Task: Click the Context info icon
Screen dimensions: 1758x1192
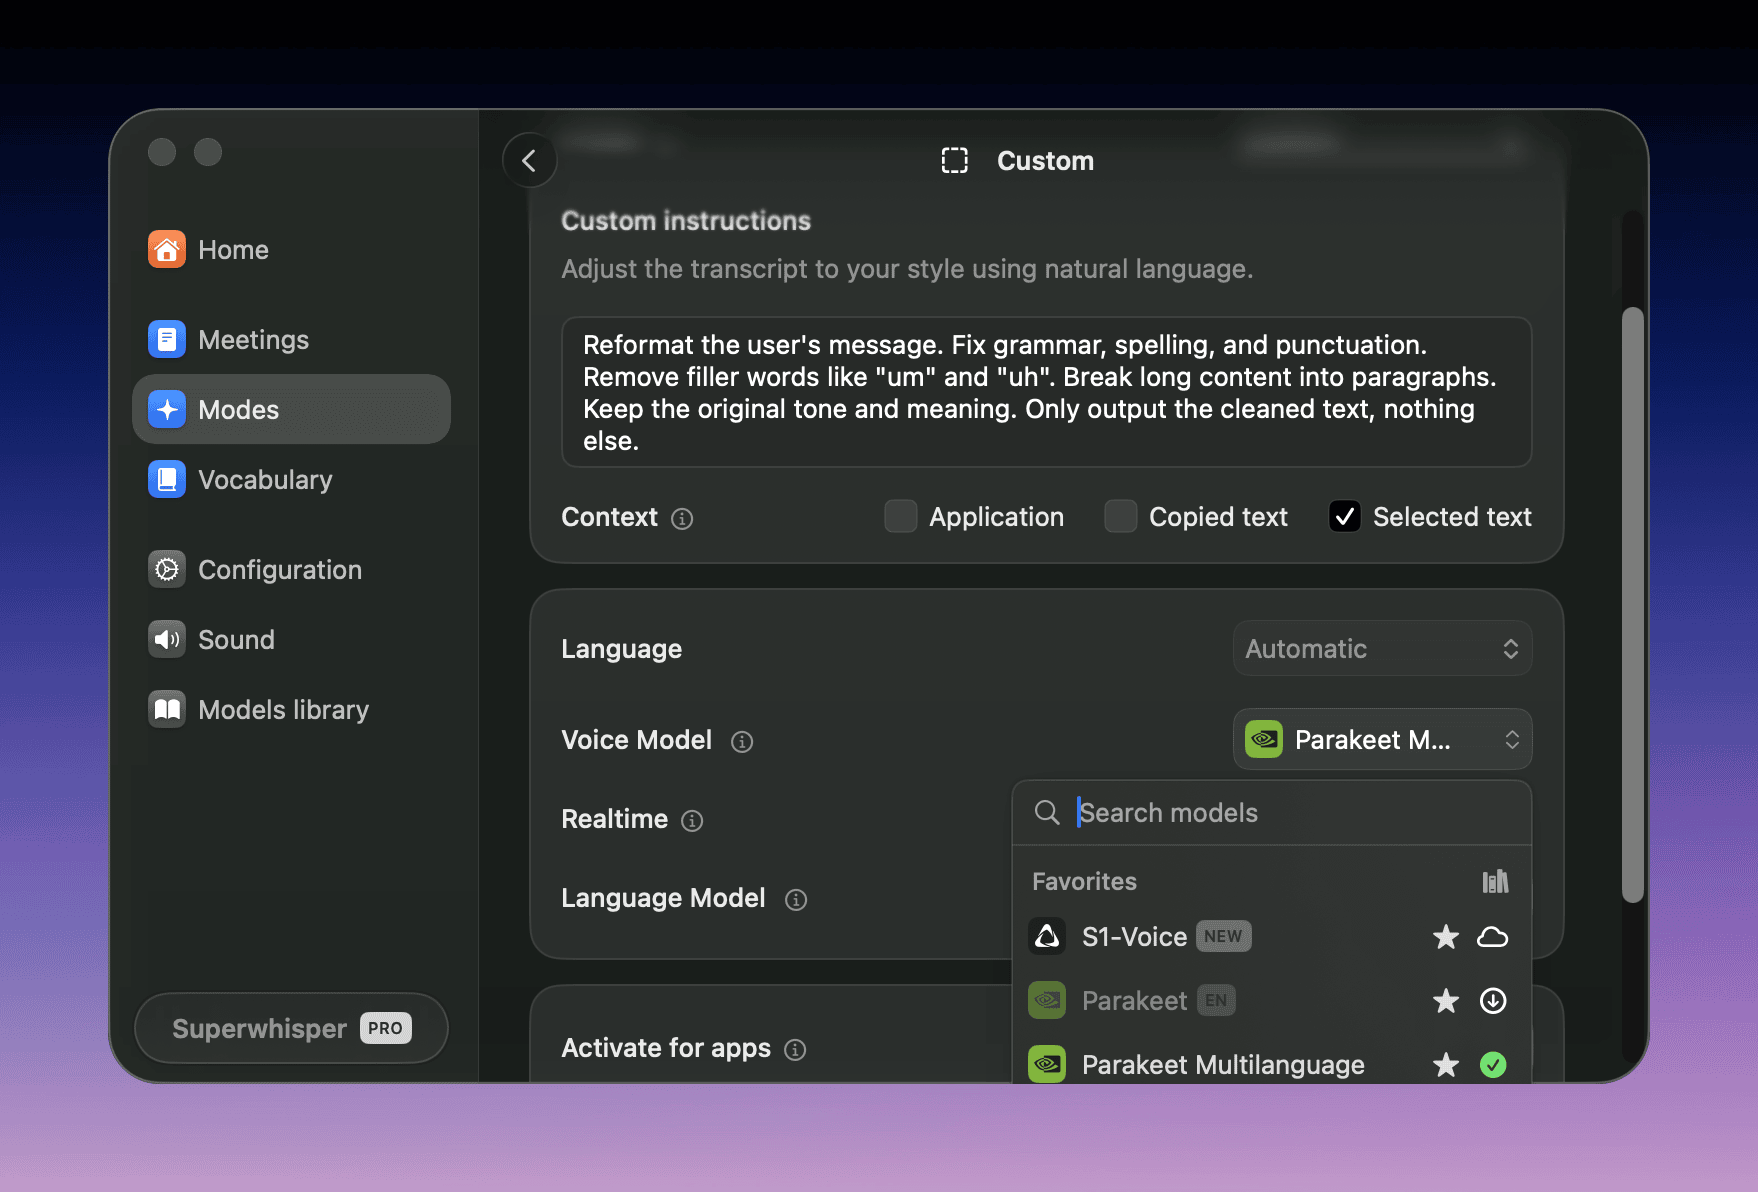Action: (682, 518)
